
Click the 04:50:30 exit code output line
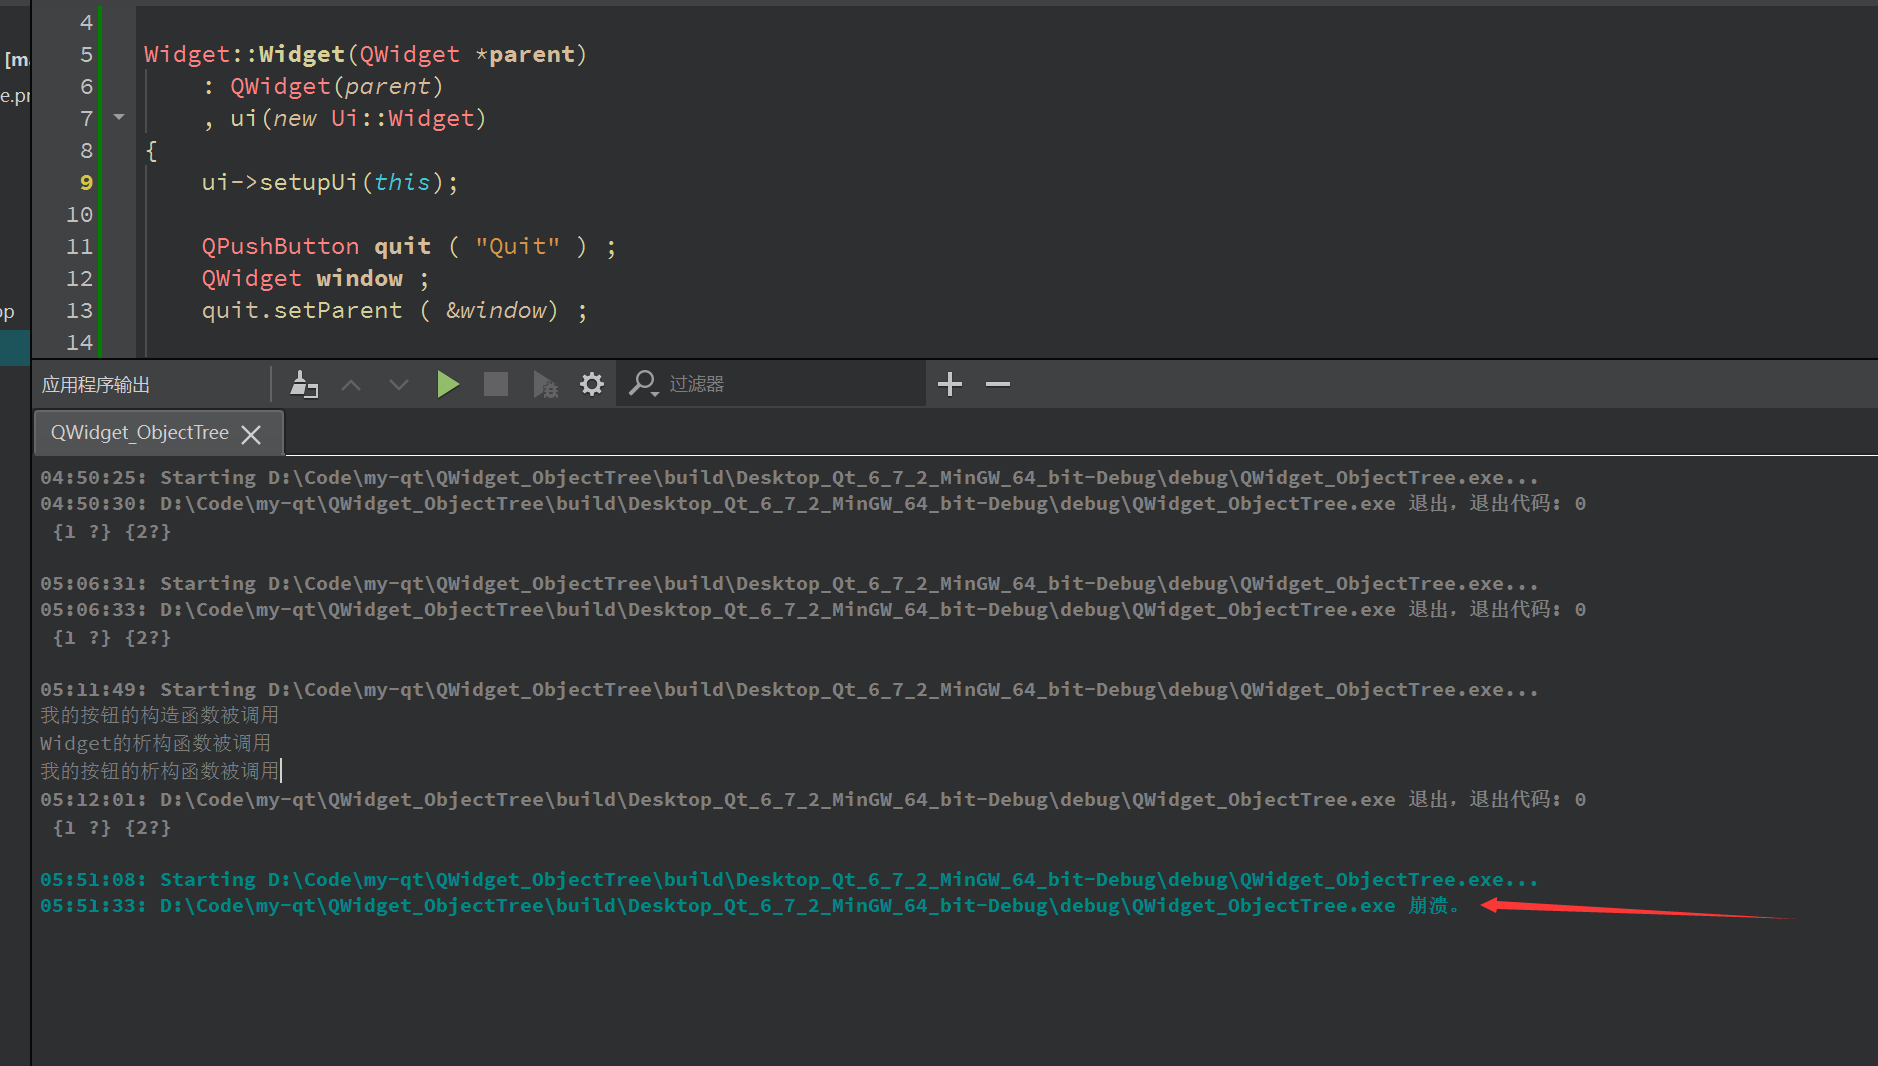pyautogui.click(x=813, y=503)
